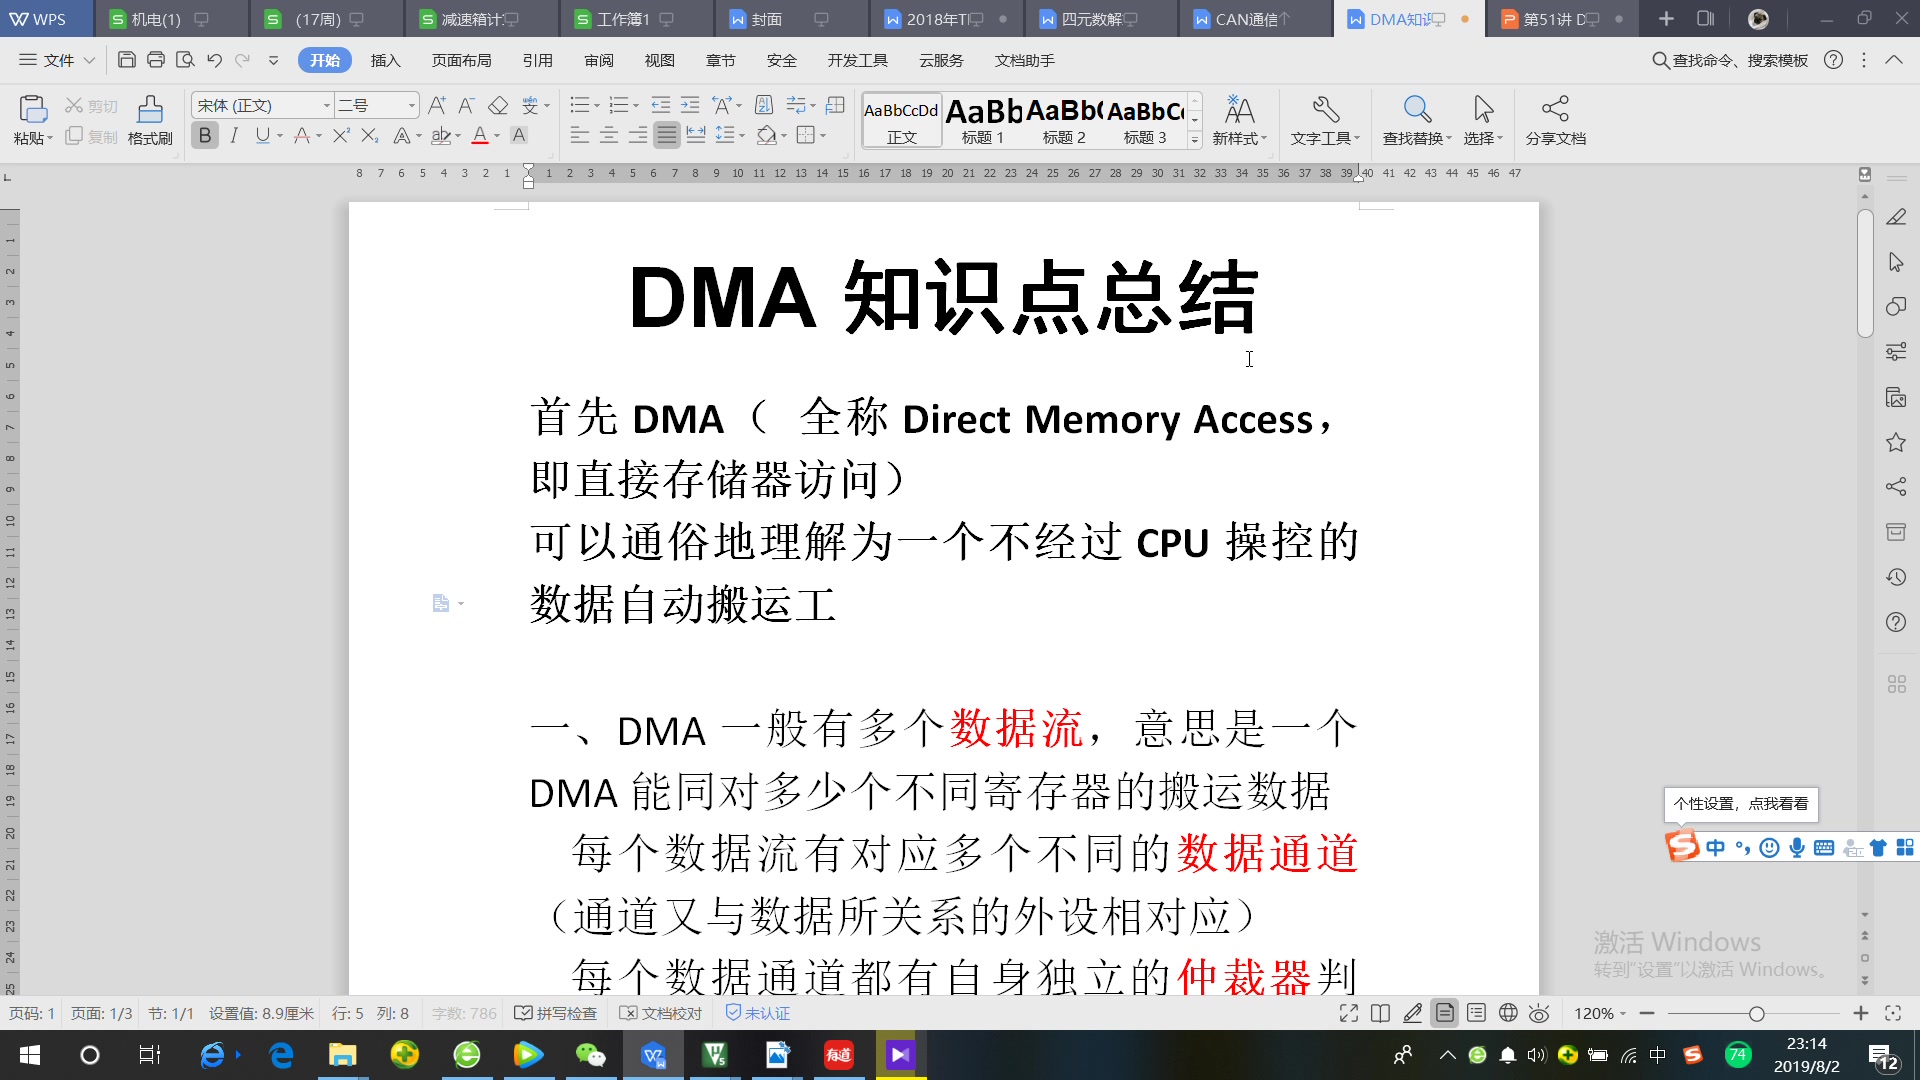Click the red font color swatch A
The height and width of the screenshot is (1080, 1920).
(480, 135)
